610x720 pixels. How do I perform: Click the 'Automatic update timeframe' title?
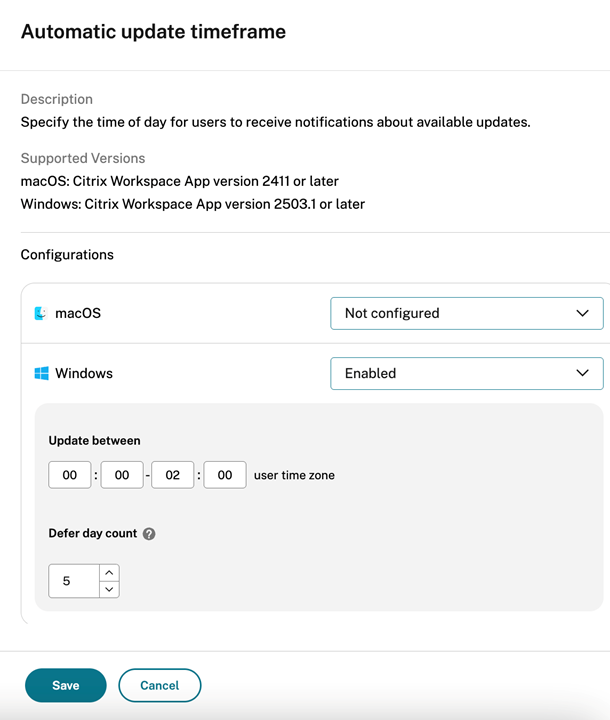click(x=153, y=32)
